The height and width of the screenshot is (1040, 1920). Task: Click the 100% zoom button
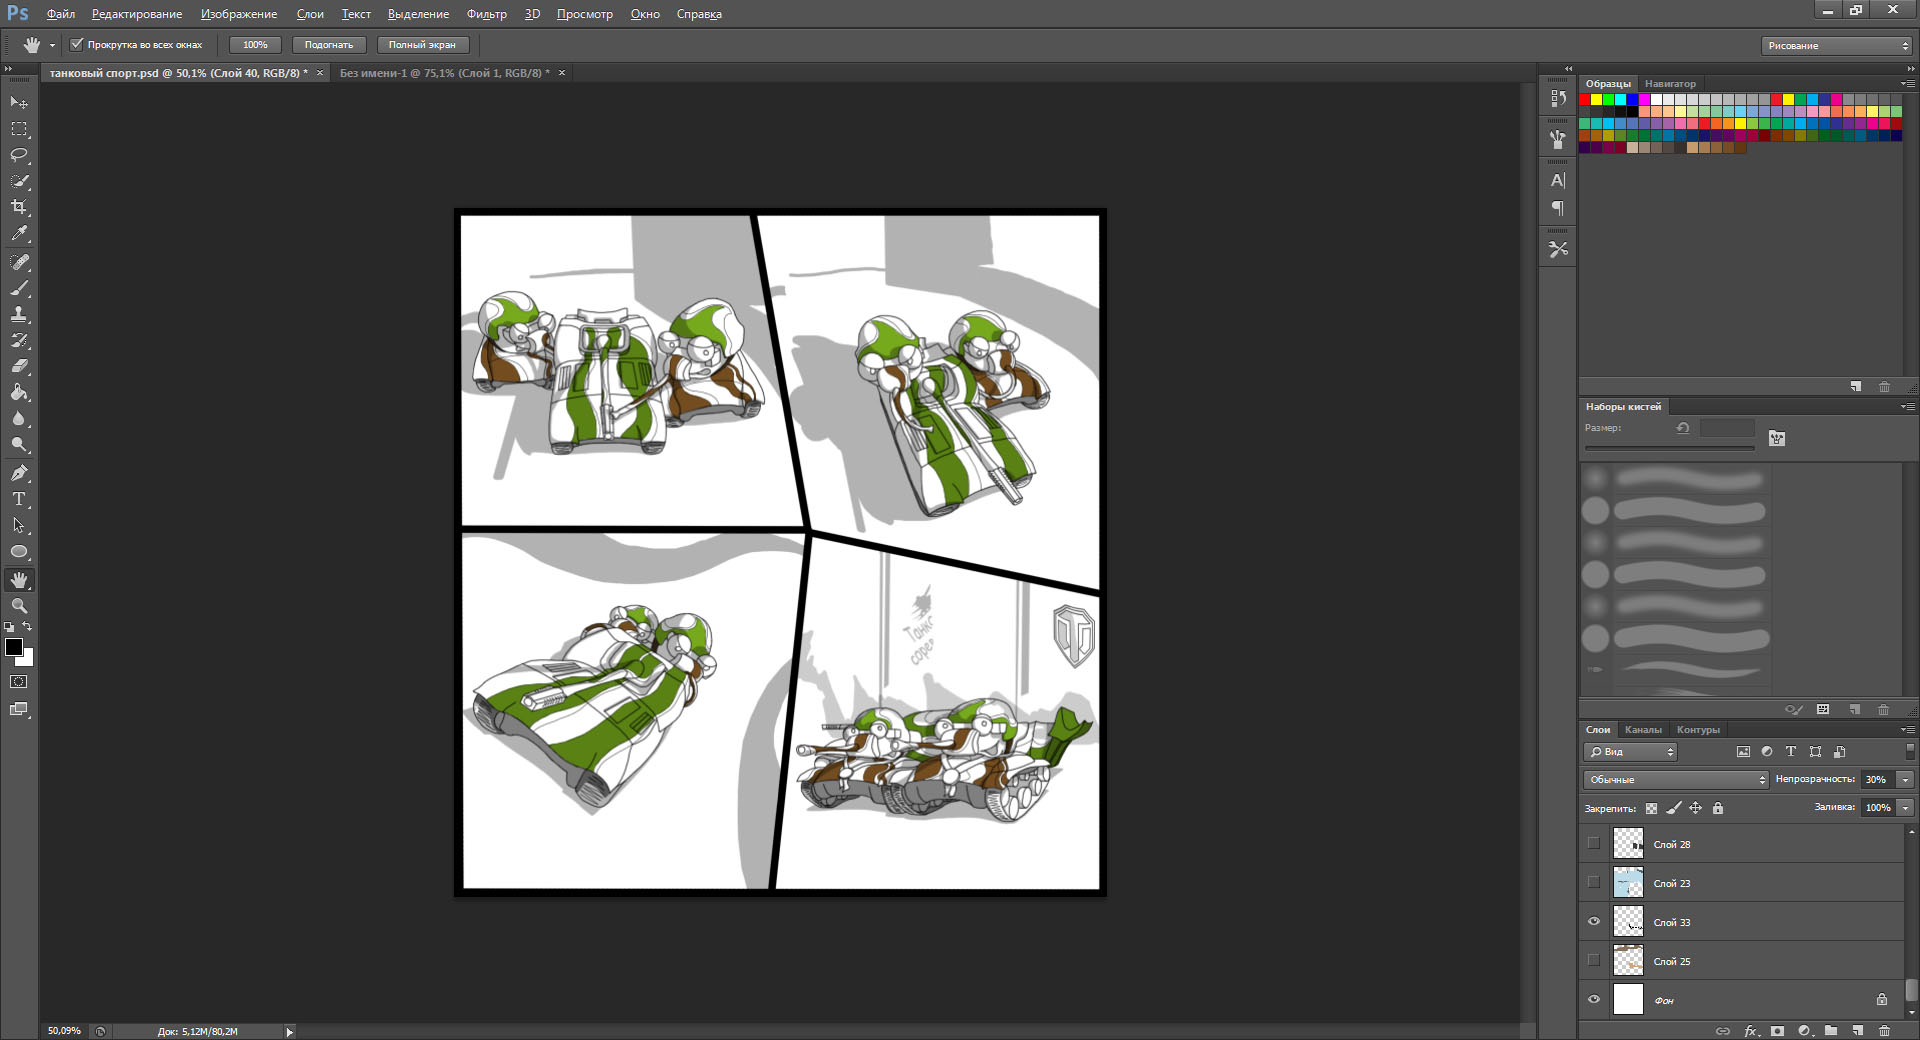tap(255, 45)
